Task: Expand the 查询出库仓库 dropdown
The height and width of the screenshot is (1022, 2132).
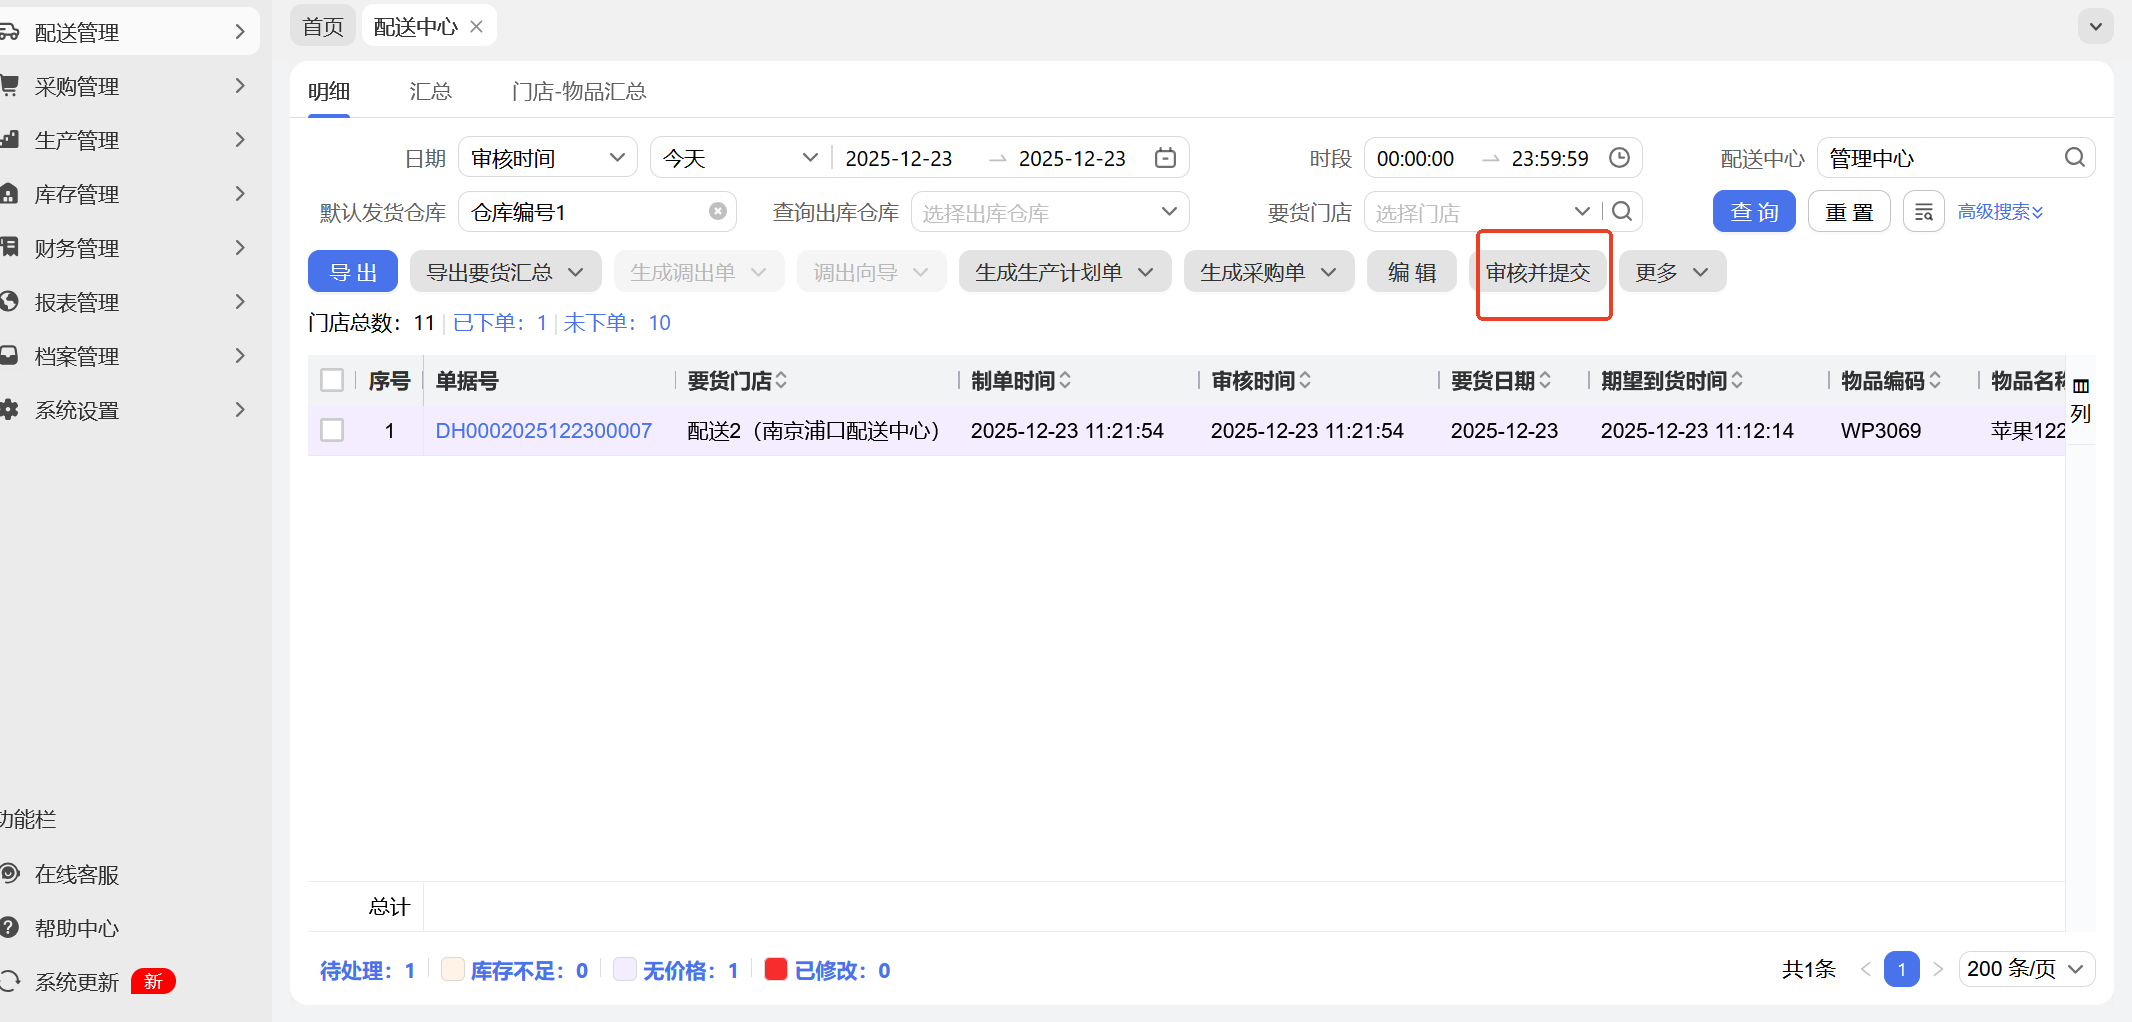Action: pos(1048,212)
